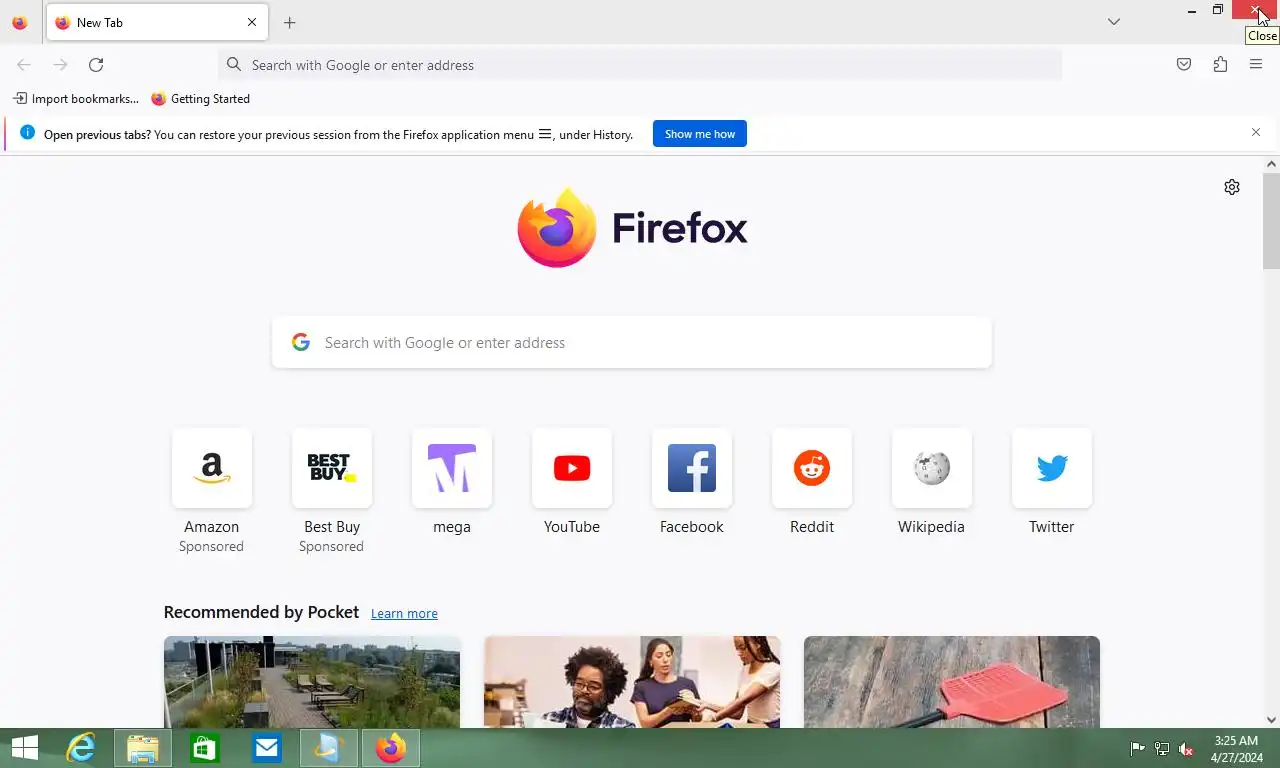Screen dimensions: 1280x768
Task: Click the muted volume tray icon
Action: point(1186,749)
